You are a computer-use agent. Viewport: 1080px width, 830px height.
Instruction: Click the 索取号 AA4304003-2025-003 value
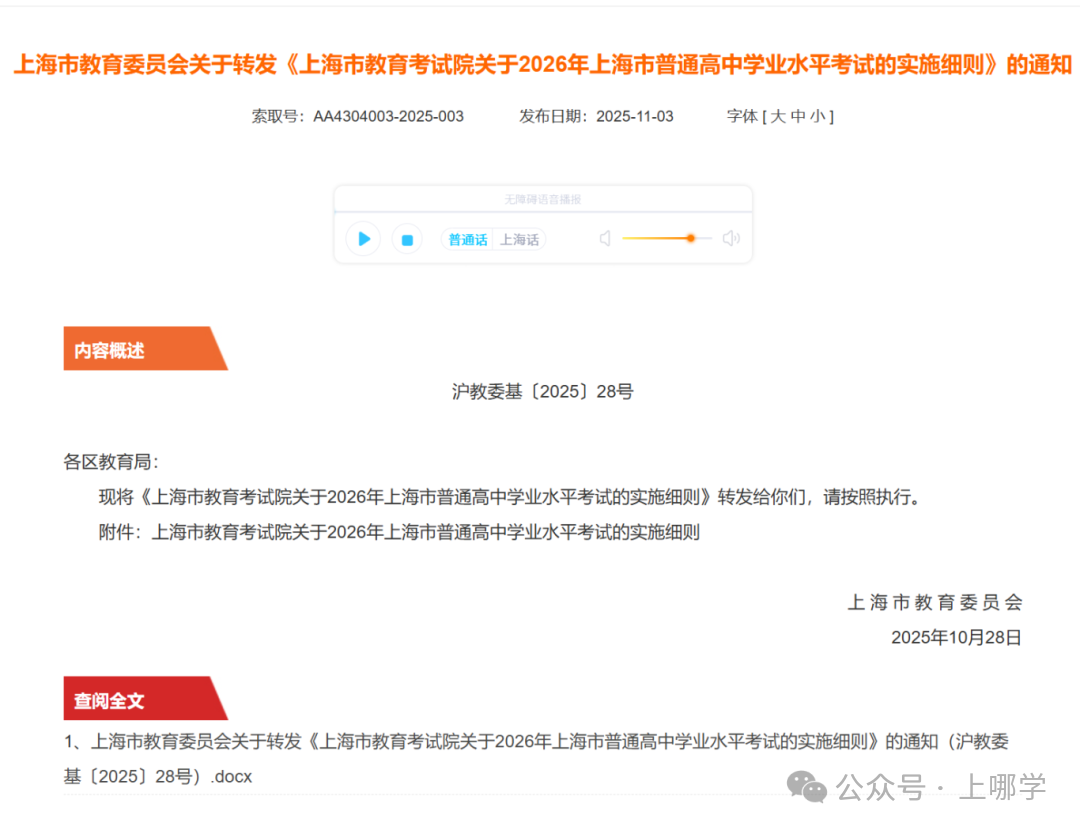(x=387, y=116)
